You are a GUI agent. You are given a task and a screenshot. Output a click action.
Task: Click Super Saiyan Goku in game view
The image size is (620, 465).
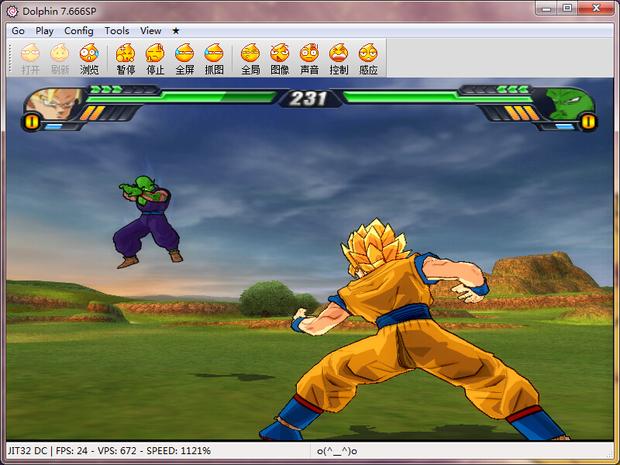pos(411,330)
